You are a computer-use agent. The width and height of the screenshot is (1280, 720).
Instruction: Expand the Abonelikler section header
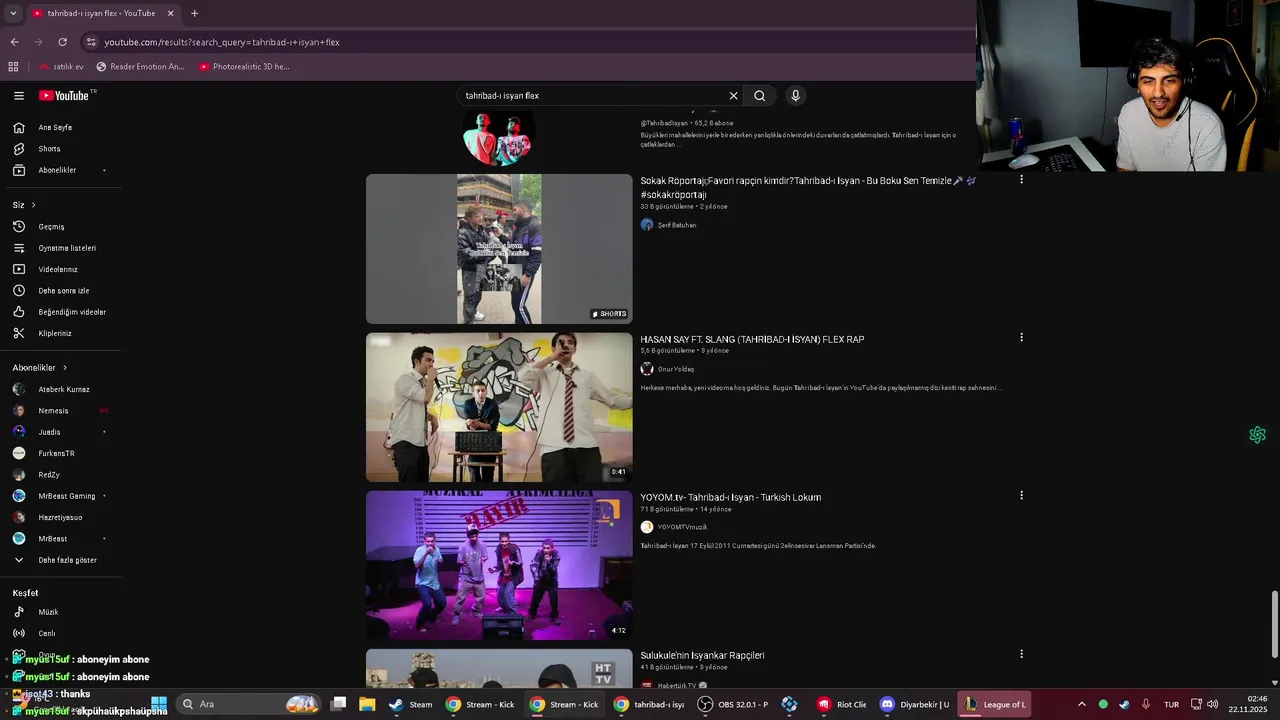coord(40,368)
